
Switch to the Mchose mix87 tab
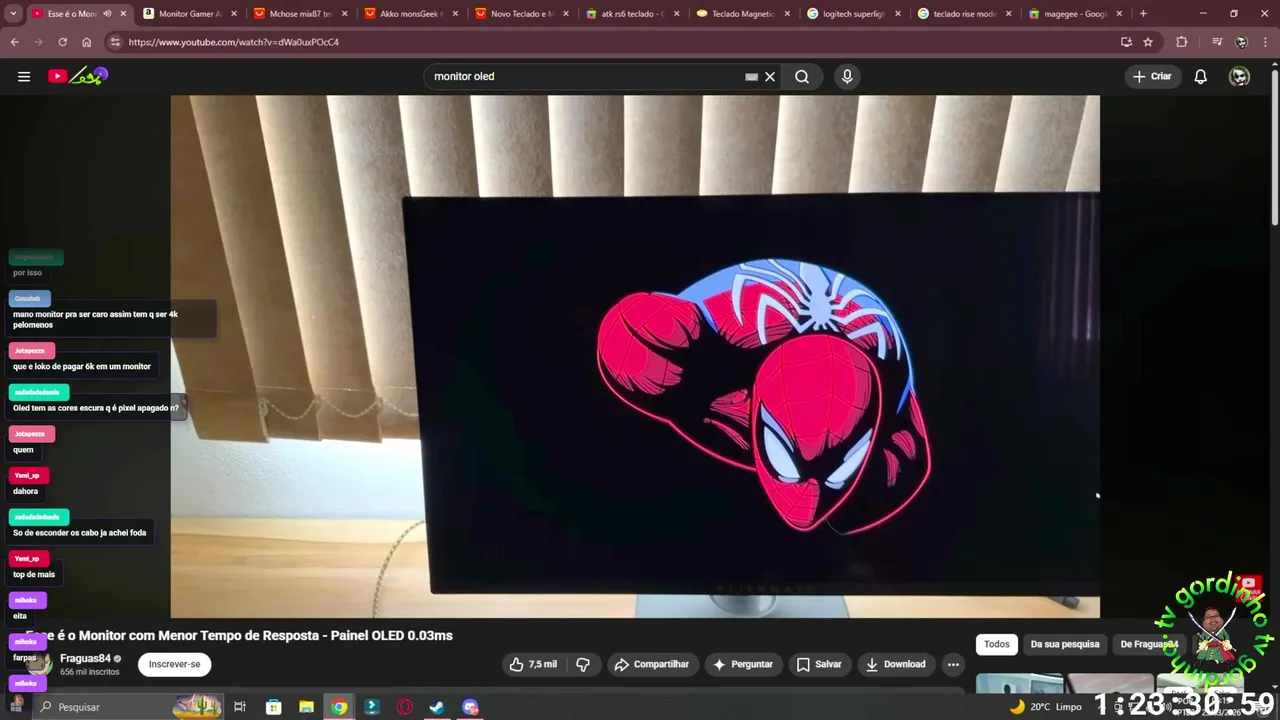(x=300, y=14)
